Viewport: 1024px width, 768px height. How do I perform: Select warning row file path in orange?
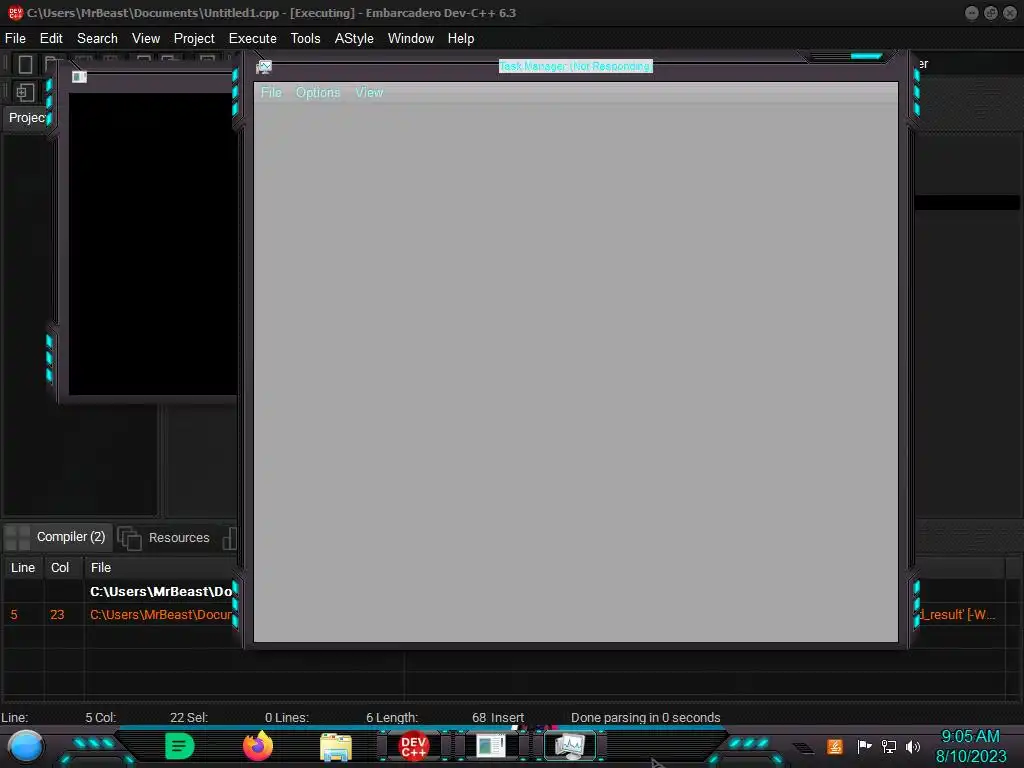coord(161,615)
